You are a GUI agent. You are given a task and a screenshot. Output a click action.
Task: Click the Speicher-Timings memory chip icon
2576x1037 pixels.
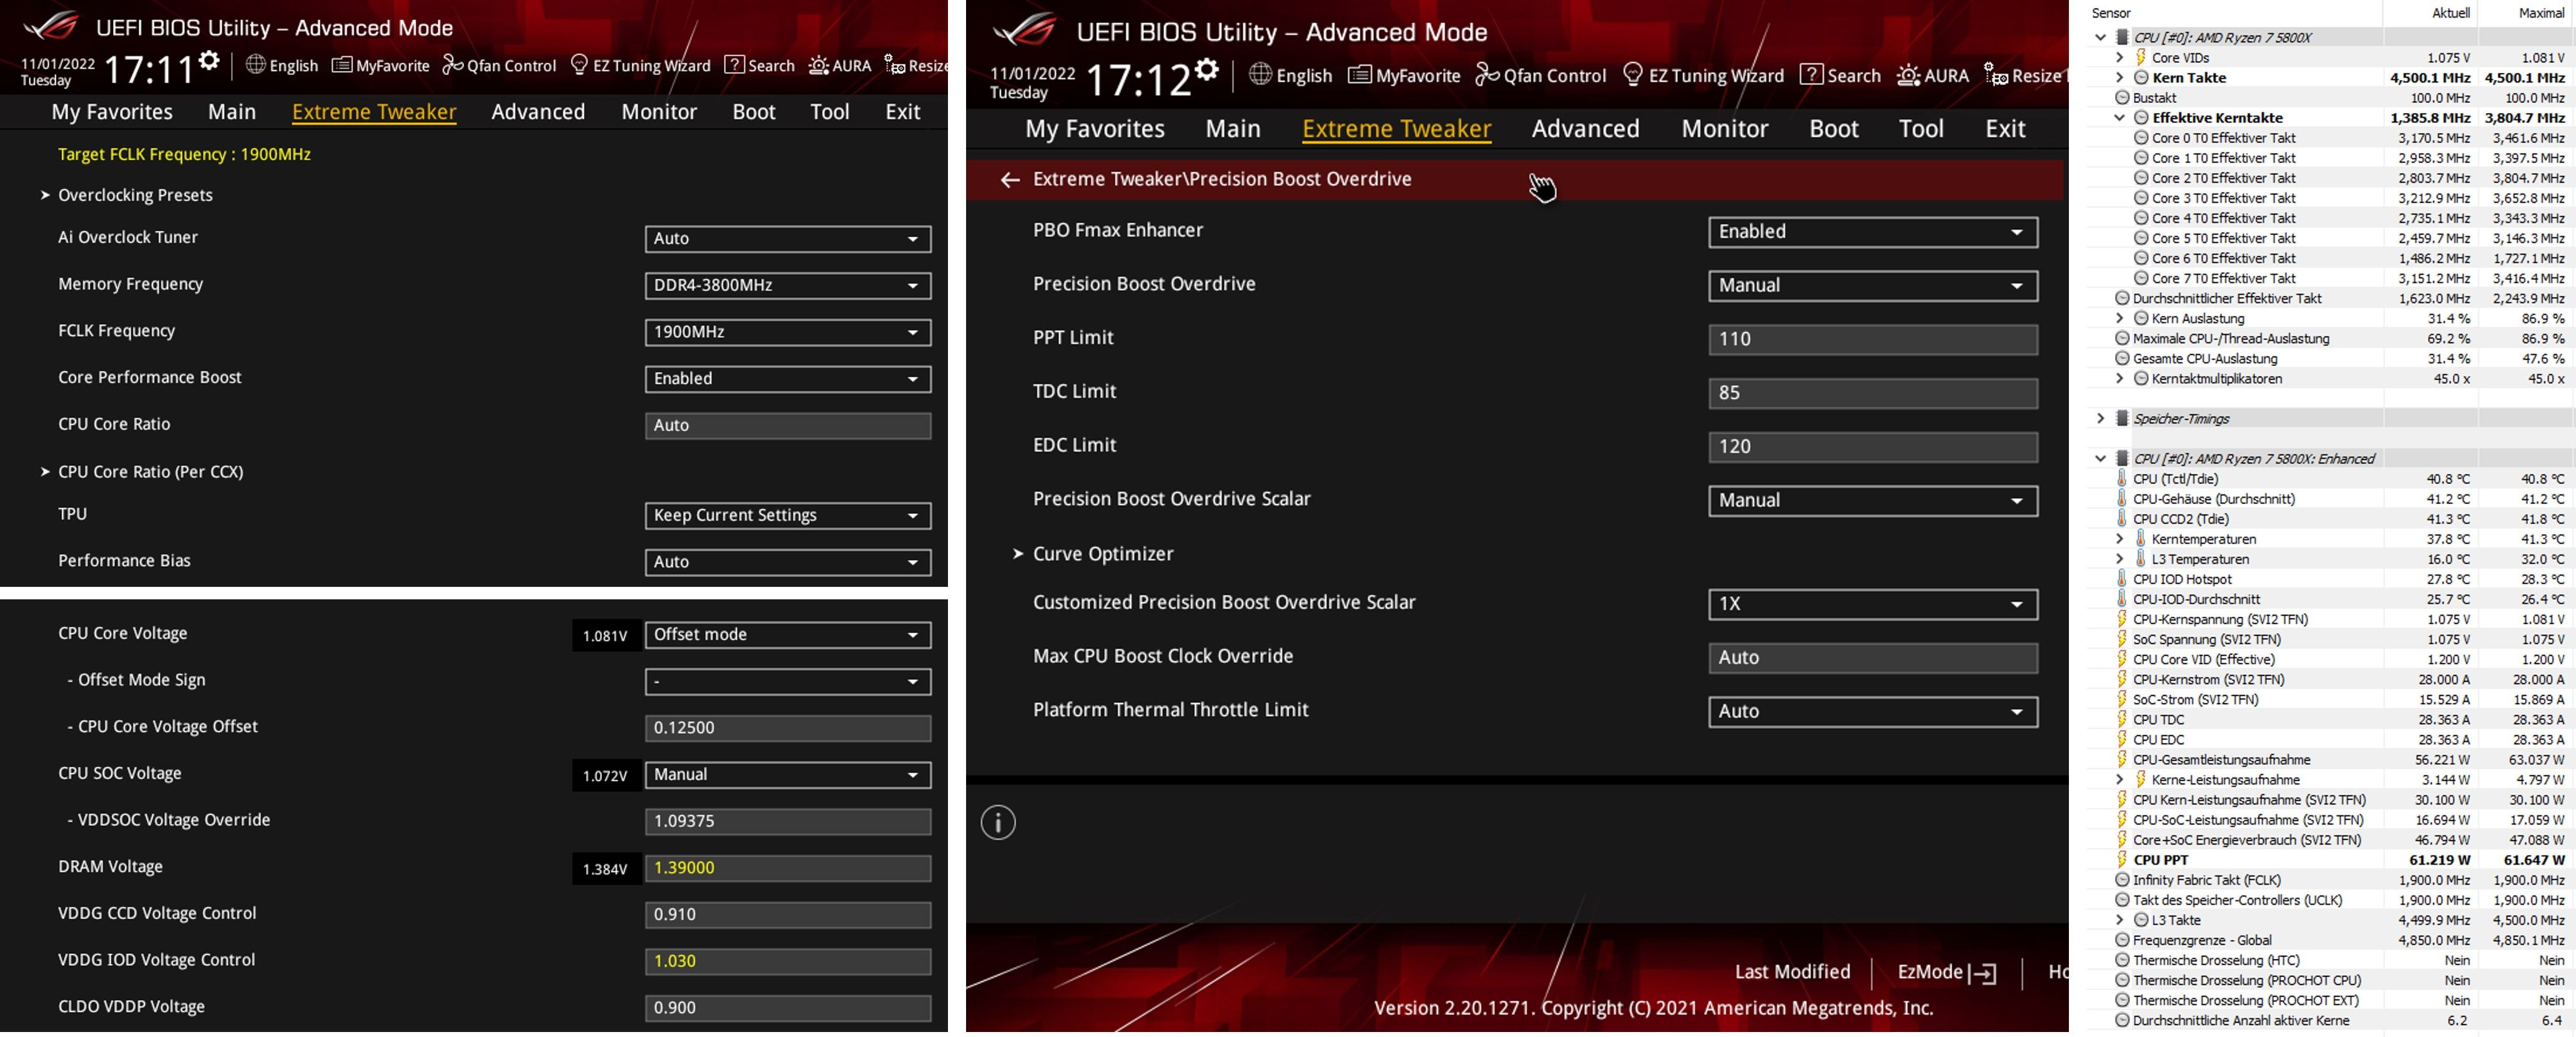point(2122,419)
